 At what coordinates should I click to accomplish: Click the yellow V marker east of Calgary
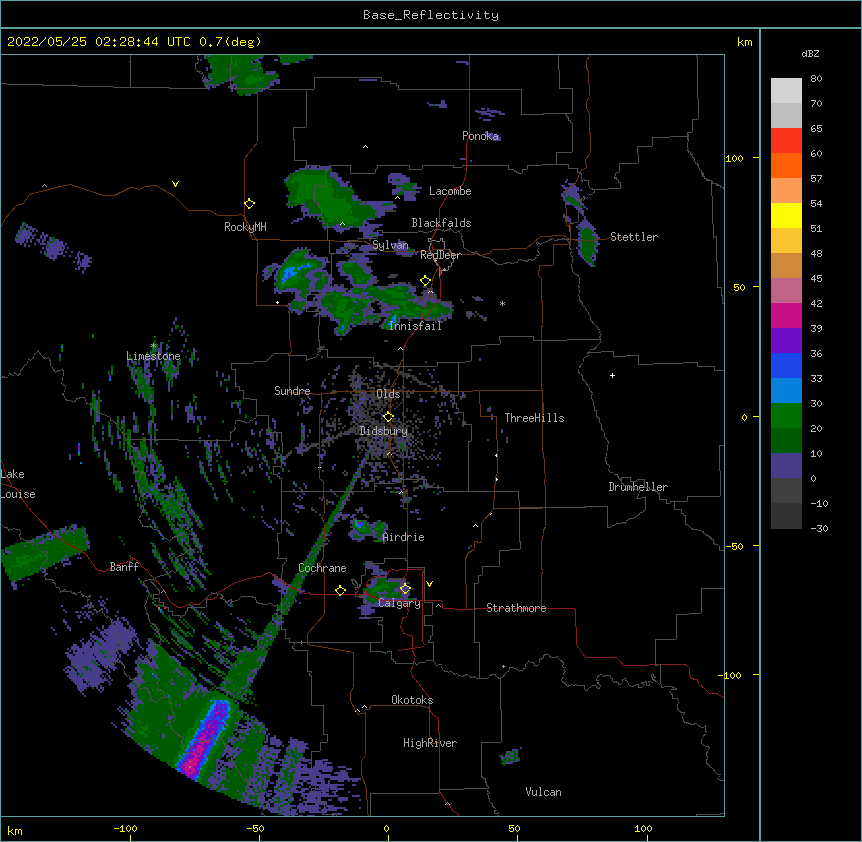point(429,584)
